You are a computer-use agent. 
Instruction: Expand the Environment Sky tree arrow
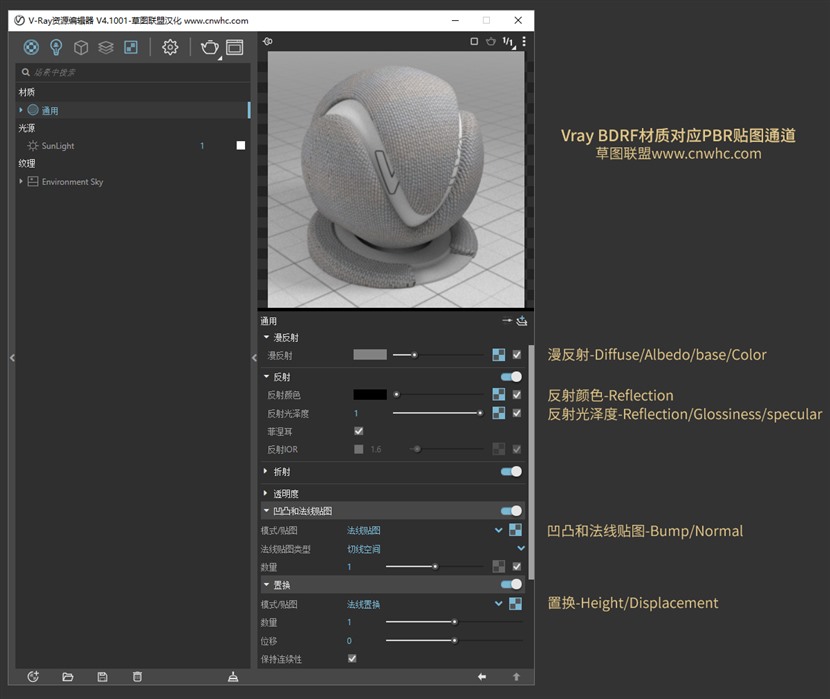coord(21,181)
